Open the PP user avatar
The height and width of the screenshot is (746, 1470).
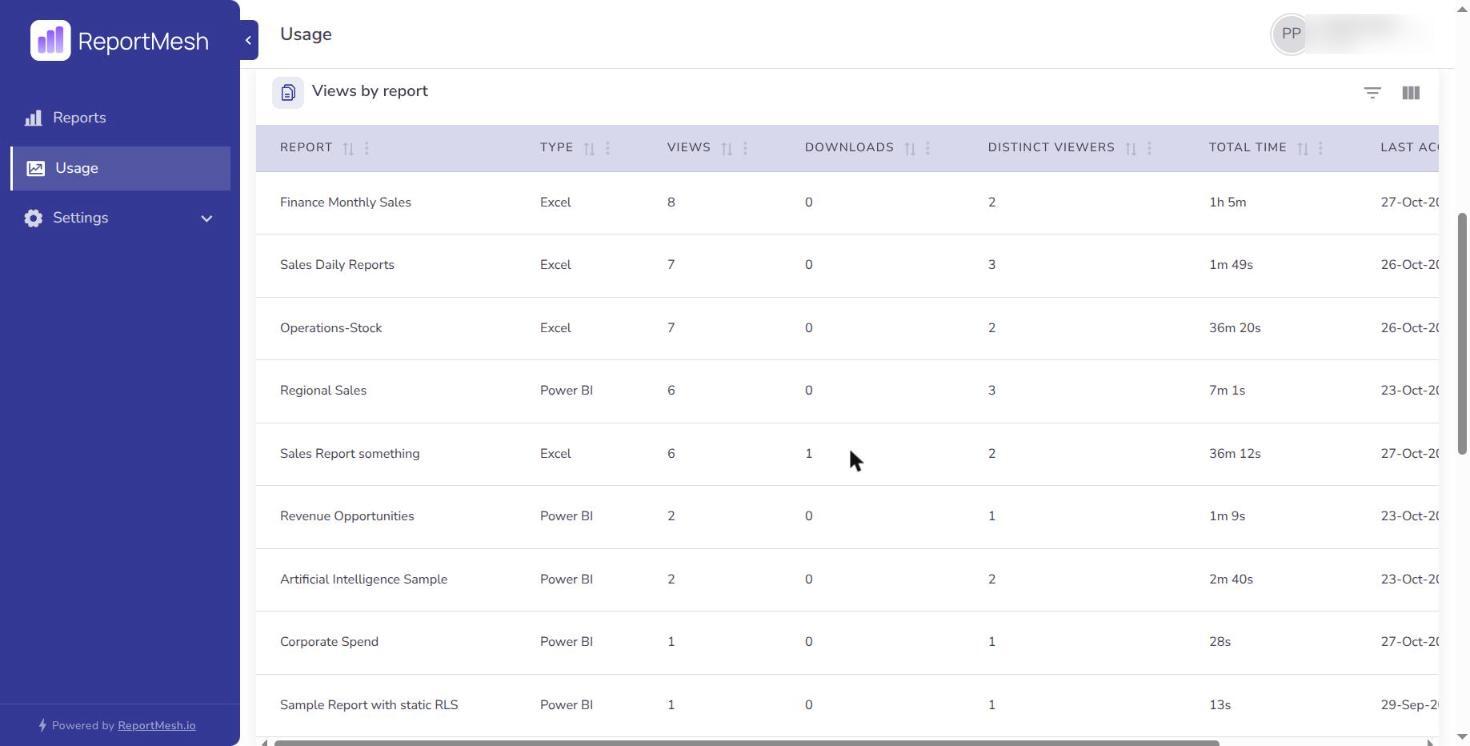pos(1291,34)
